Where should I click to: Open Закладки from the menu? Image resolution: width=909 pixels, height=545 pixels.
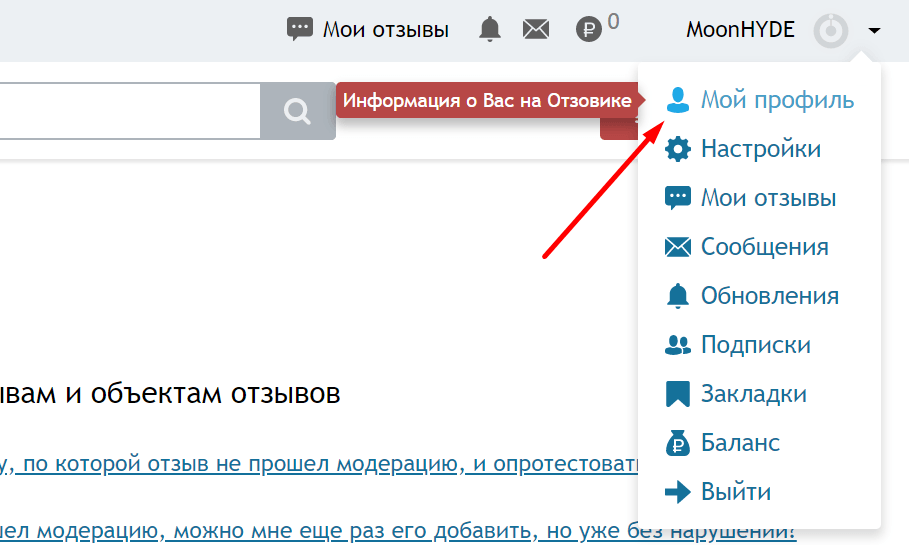coord(736,394)
